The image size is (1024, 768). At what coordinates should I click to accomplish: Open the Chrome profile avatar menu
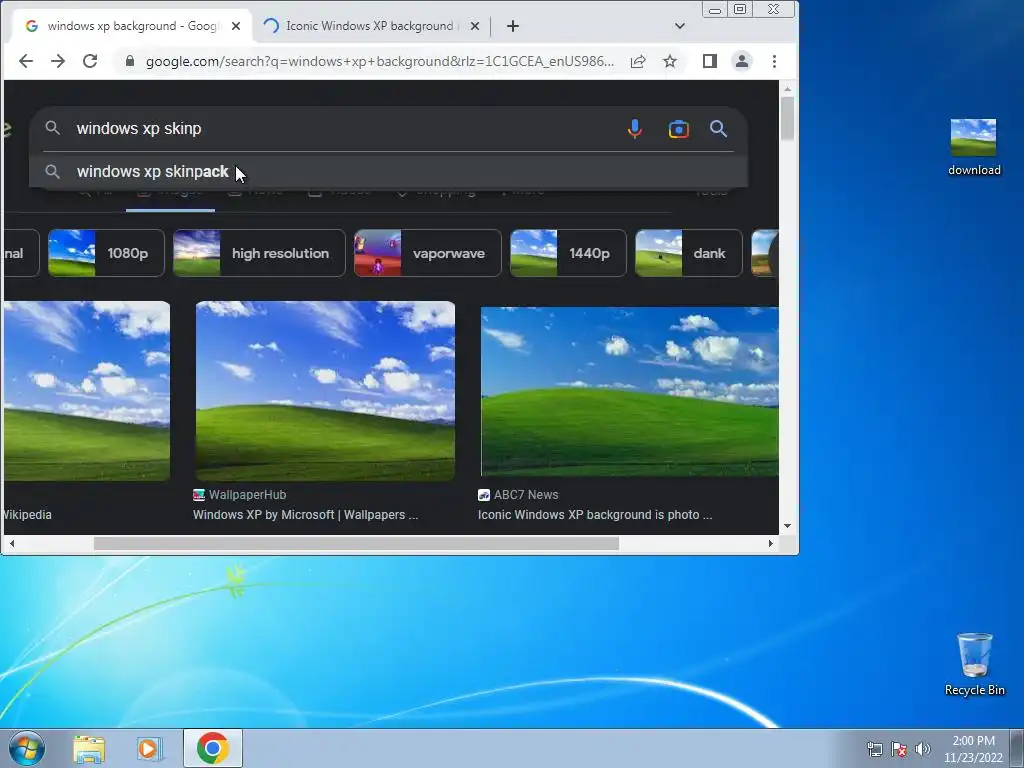click(x=742, y=61)
